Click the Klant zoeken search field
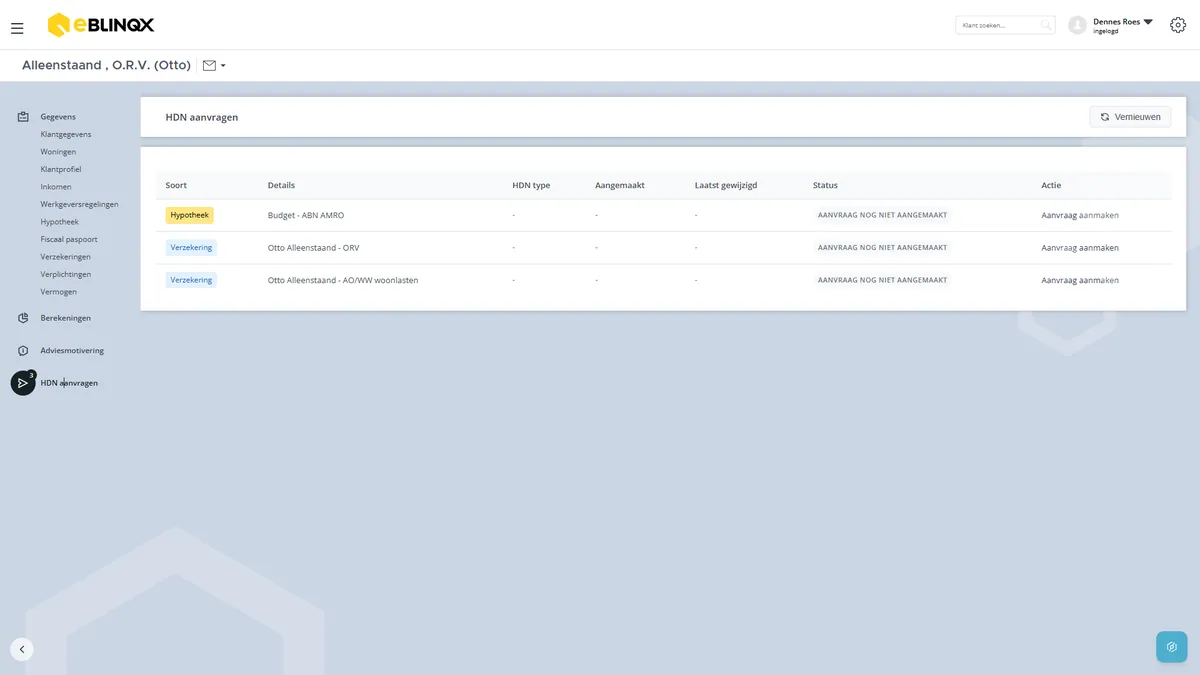 tap(1005, 25)
